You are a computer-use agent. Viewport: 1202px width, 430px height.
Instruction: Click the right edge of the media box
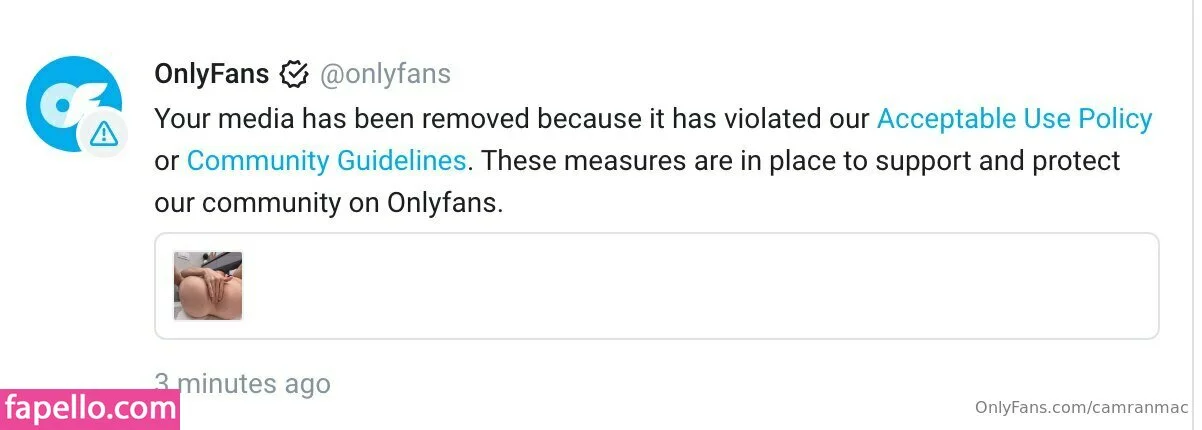tap(1157, 287)
